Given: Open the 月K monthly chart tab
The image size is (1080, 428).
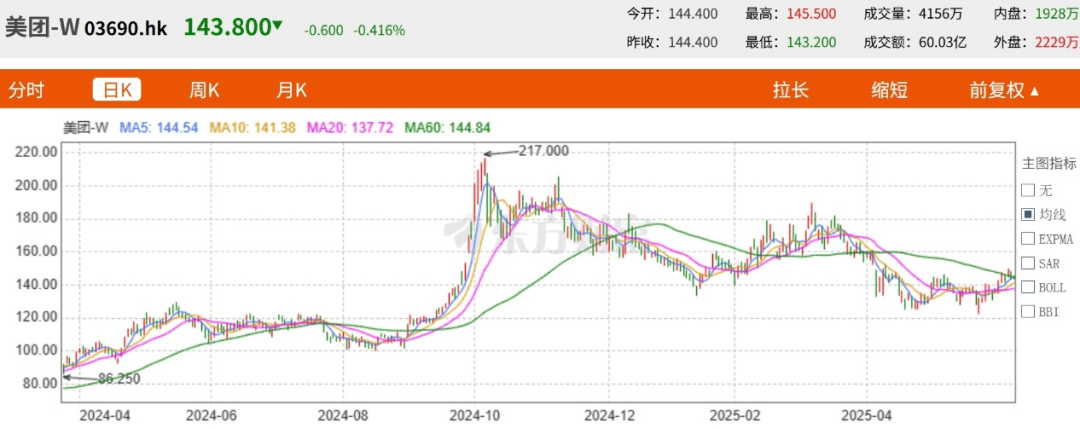Looking at the screenshot, I should pyautogui.click(x=291, y=90).
